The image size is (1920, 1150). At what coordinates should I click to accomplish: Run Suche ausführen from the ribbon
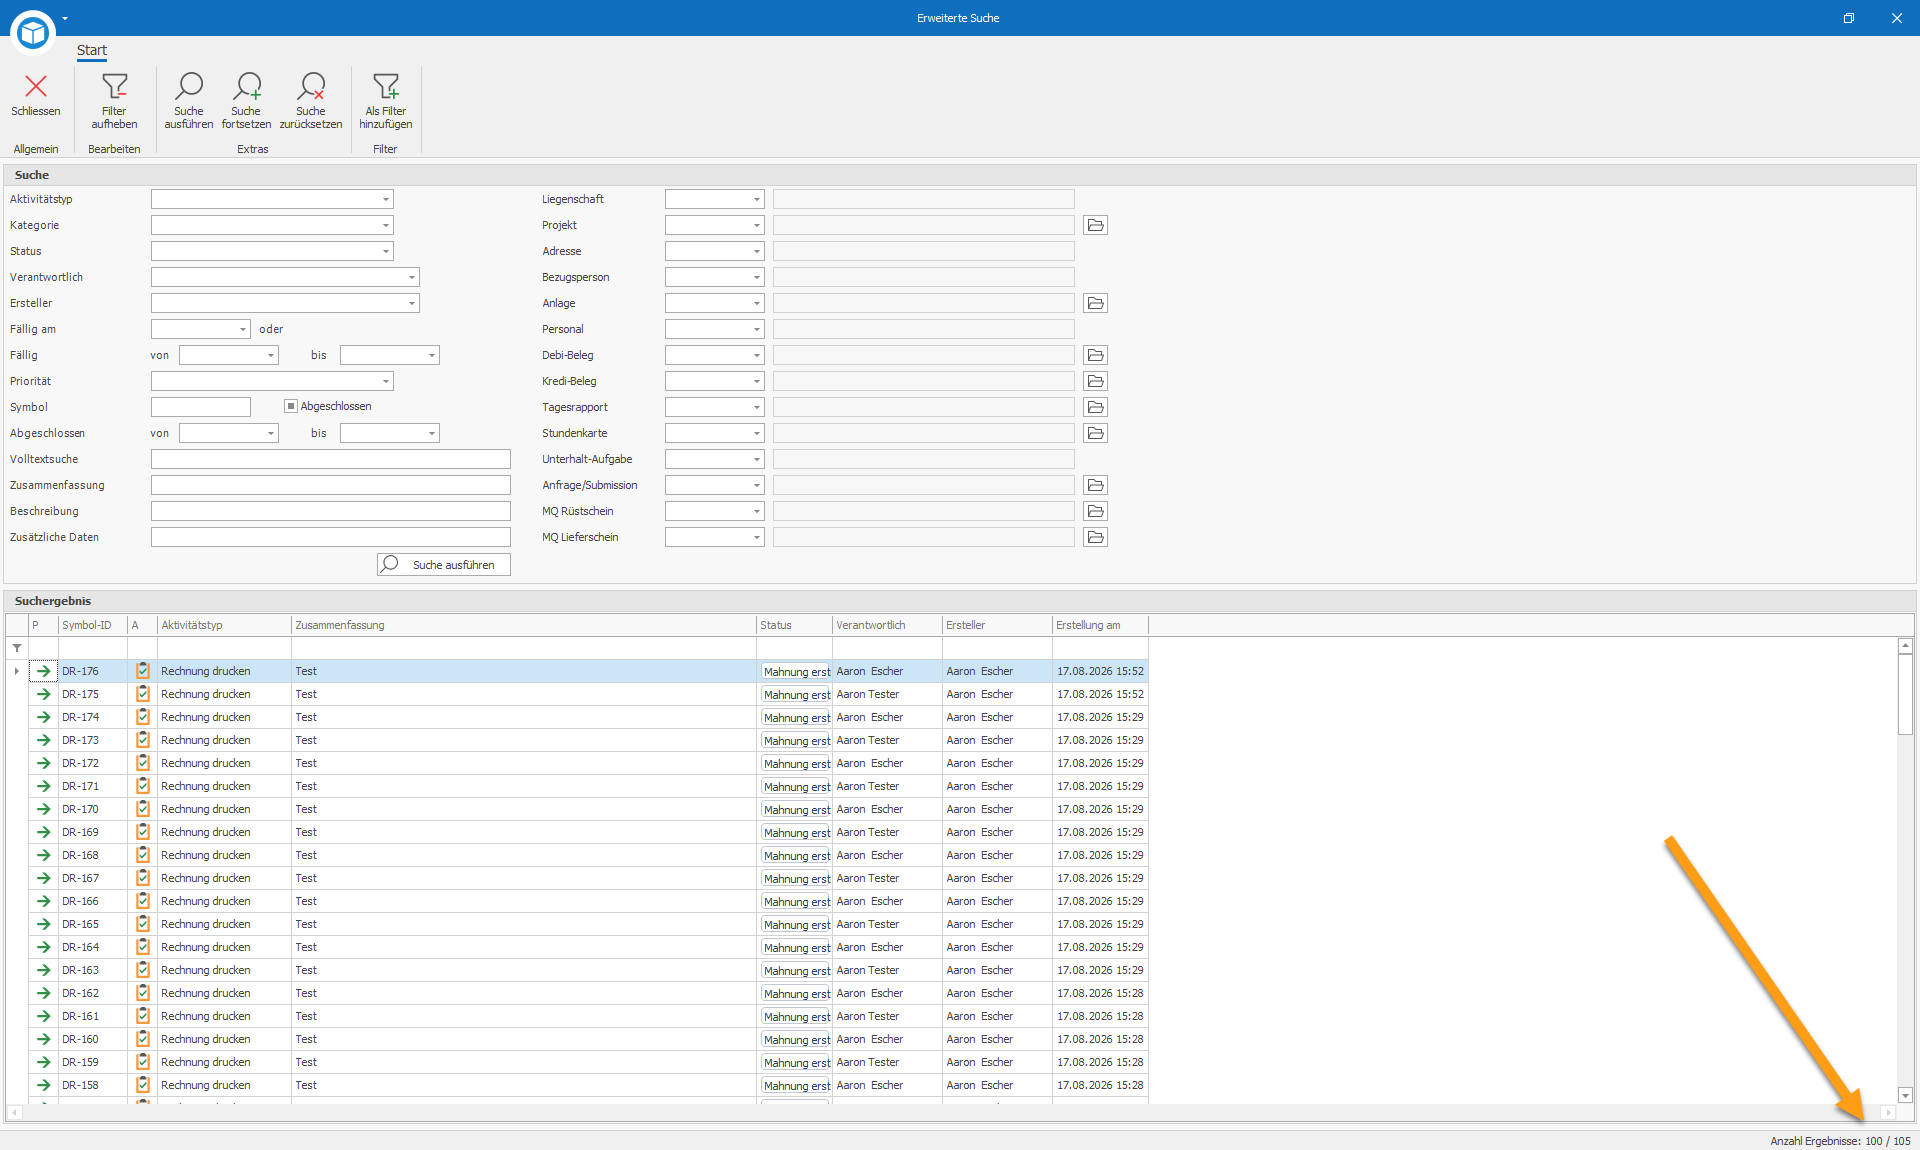(188, 101)
